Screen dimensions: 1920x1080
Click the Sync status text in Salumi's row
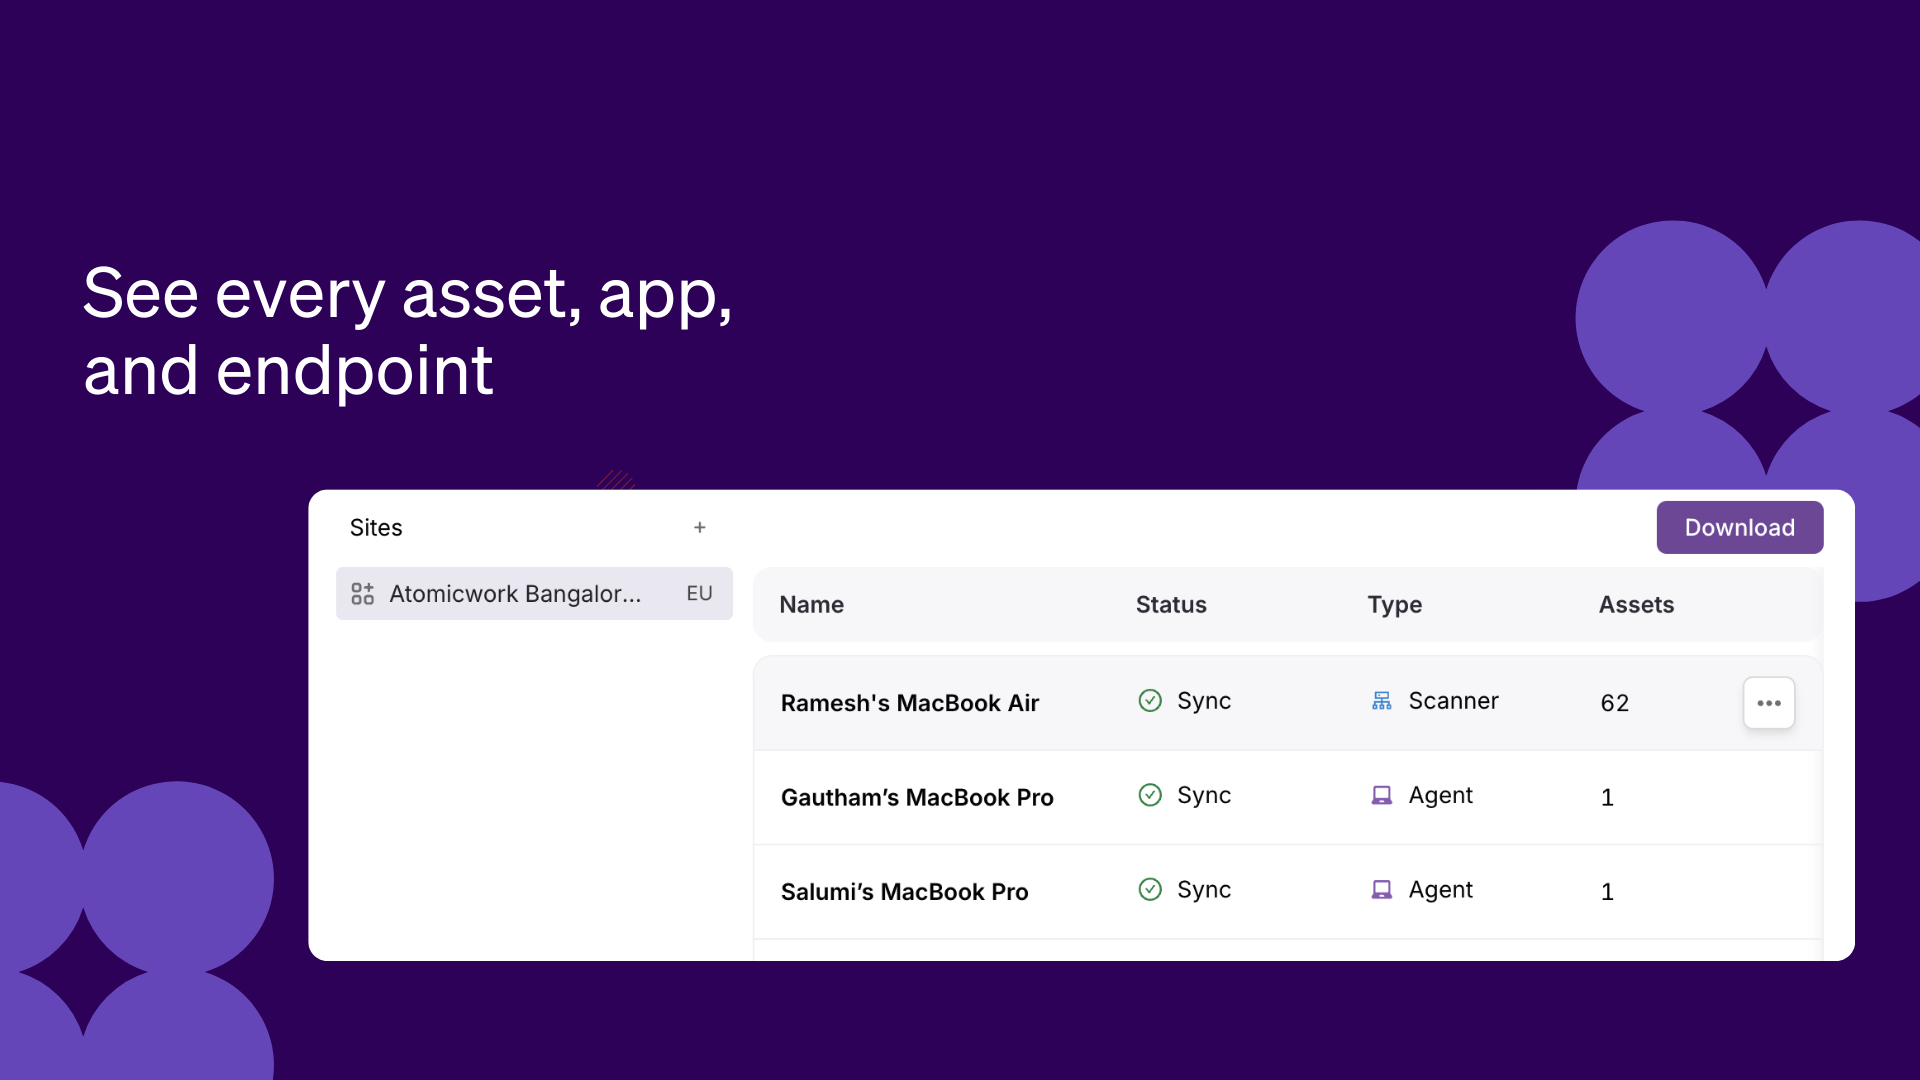pos(1204,890)
